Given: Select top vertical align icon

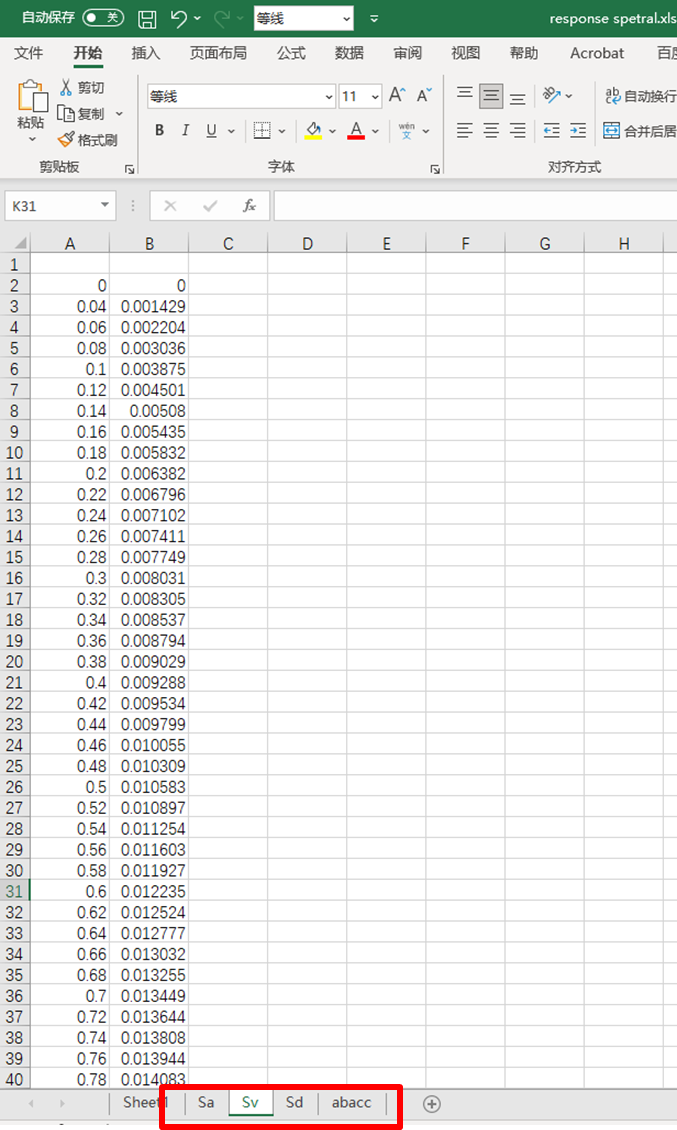Looking at the screenshot, I should point(465,95).
